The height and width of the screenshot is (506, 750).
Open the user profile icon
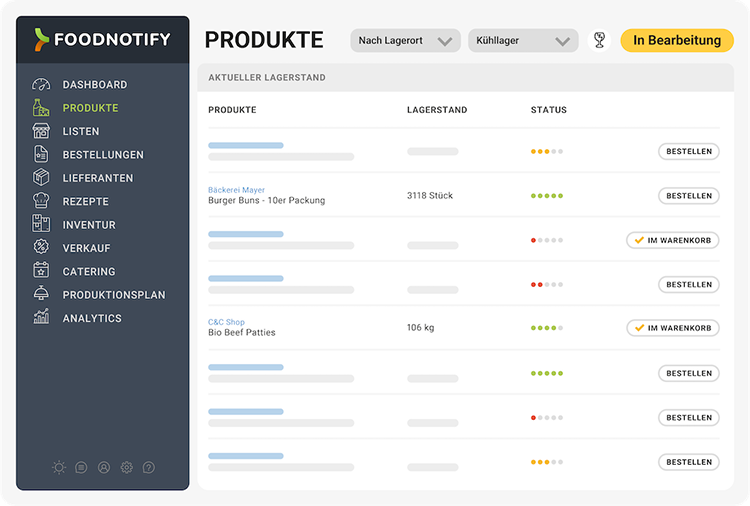(104, 467)
